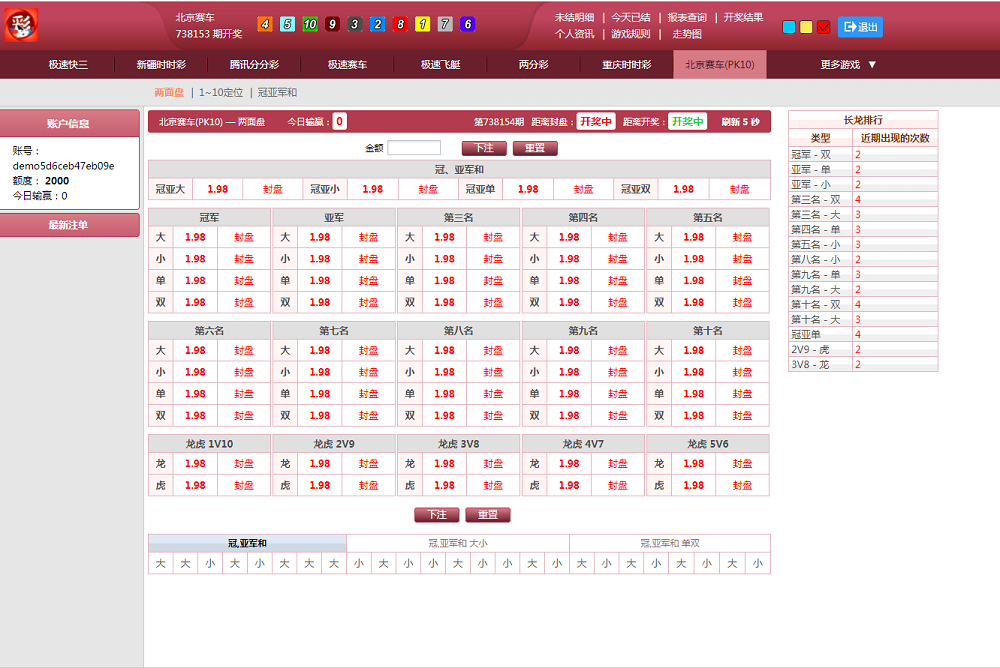Screen dimensions: 1000x668
Task: Click the 退出 logout button
Action: 860,27
